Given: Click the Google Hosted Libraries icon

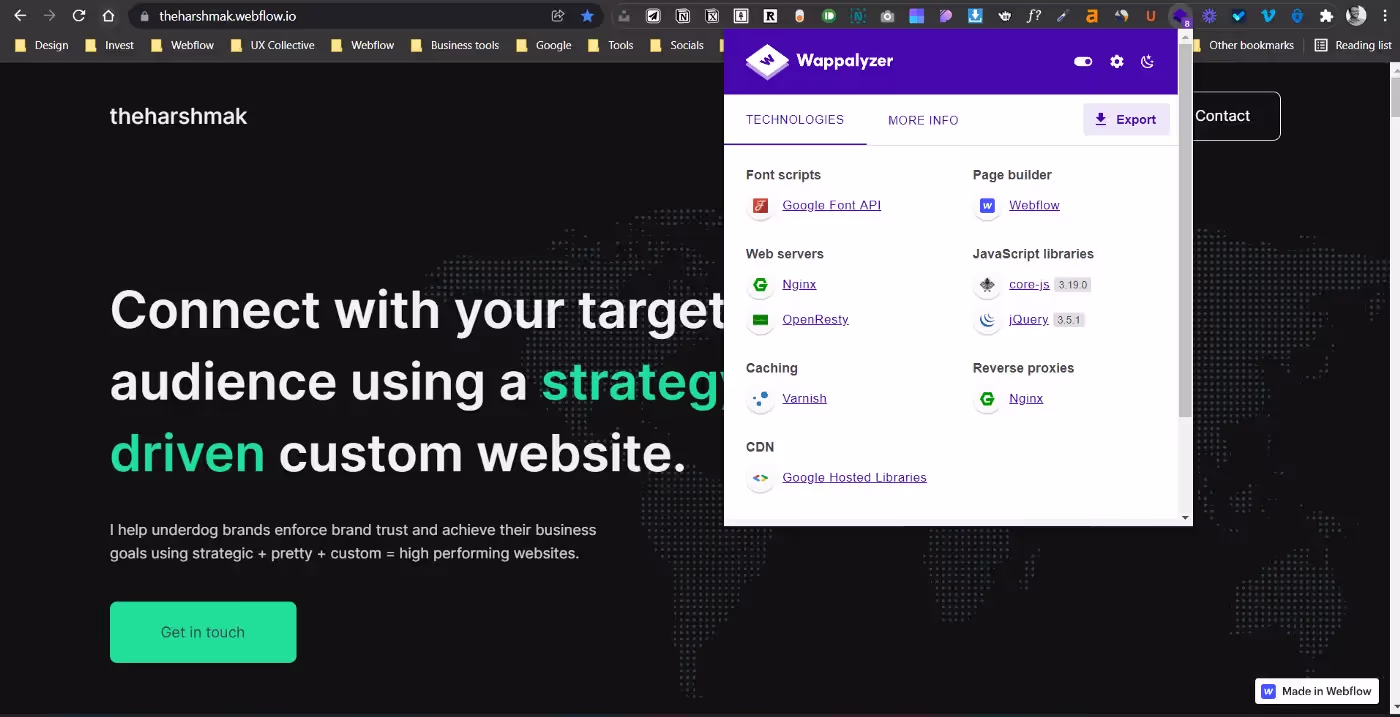Looking at the screenshot, I should 760,478.
